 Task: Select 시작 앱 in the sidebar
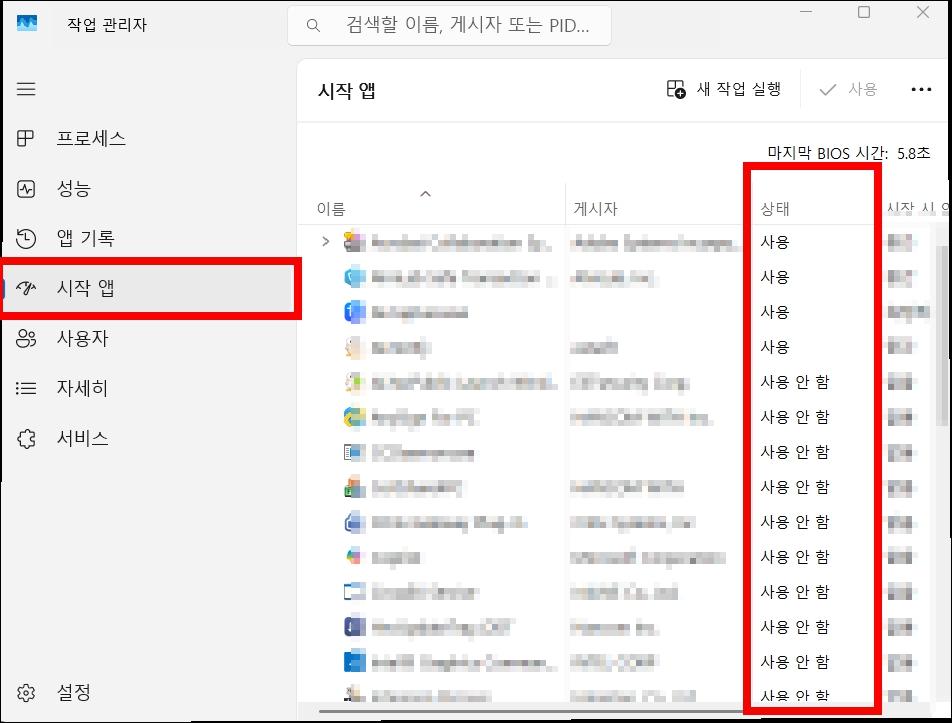coord(149,288)
